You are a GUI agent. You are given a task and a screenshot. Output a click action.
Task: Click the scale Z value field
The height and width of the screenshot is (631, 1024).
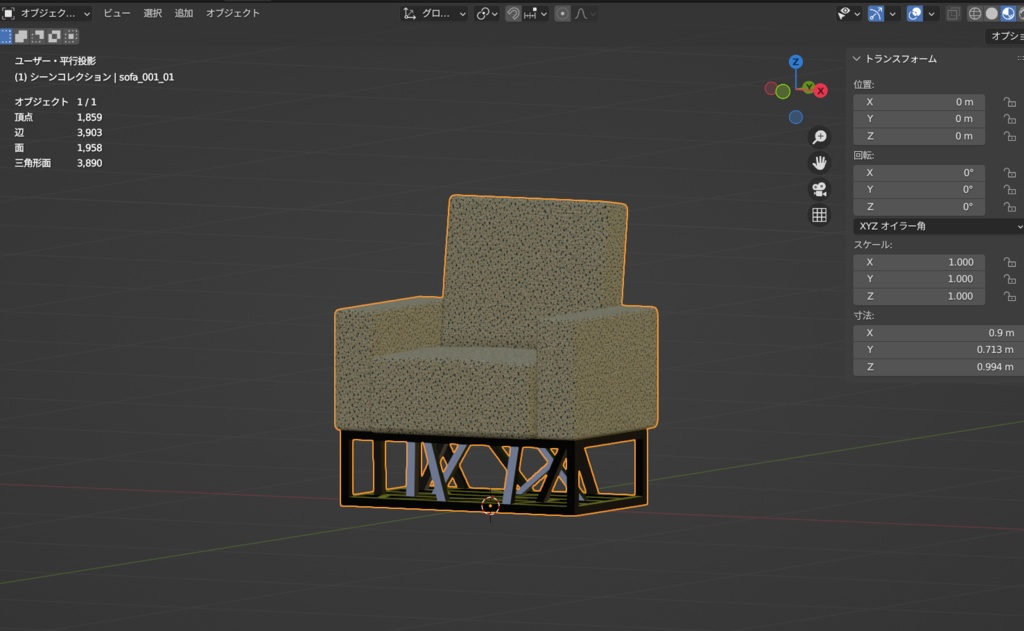coord(919,296)
